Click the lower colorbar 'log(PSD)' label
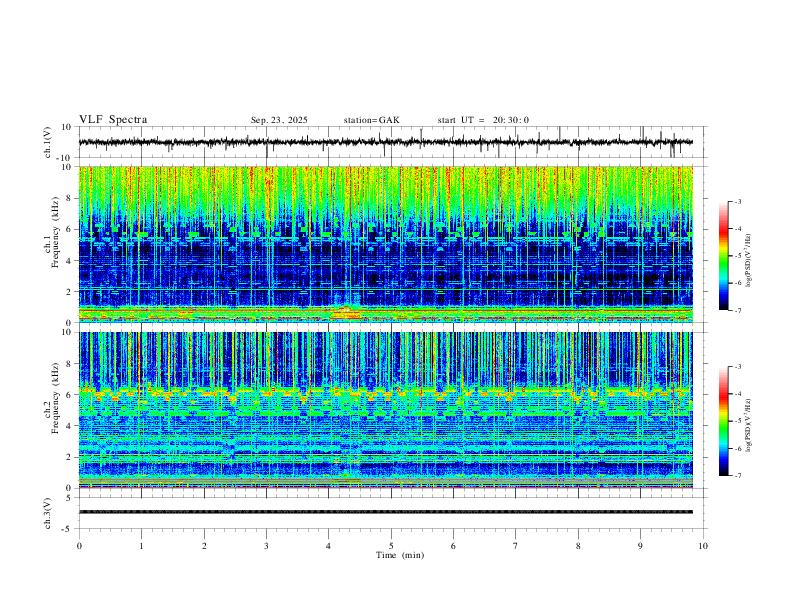 pos(749,425)
